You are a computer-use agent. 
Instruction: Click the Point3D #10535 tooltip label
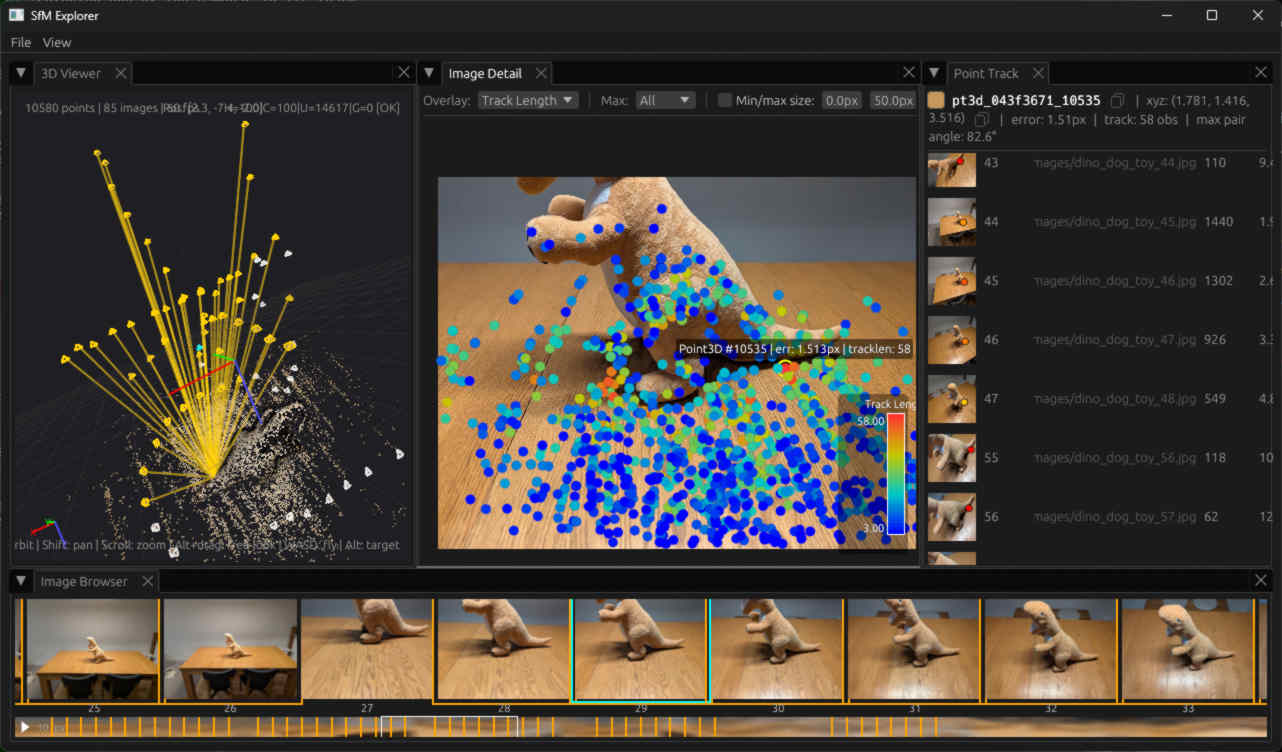[794, 348]
